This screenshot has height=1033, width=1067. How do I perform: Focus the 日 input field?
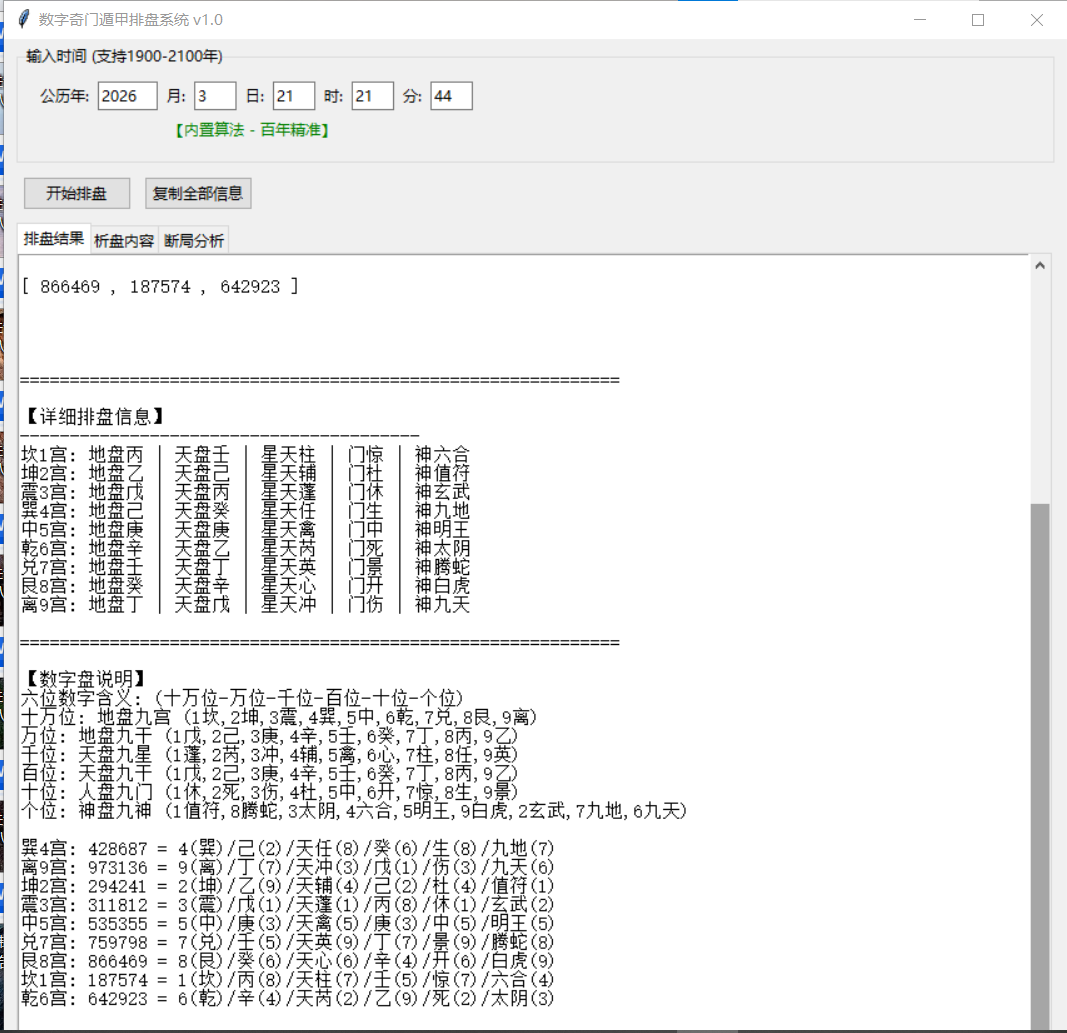click(294, 96)
